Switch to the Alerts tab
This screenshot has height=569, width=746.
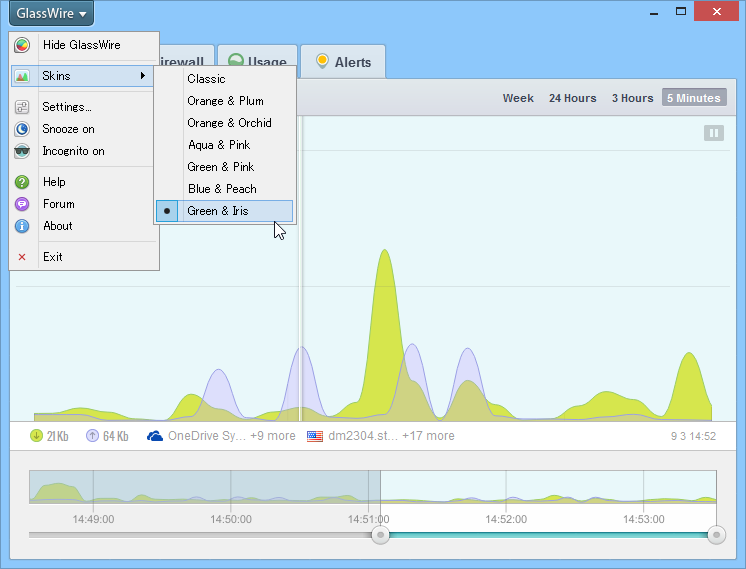[343, 62]
